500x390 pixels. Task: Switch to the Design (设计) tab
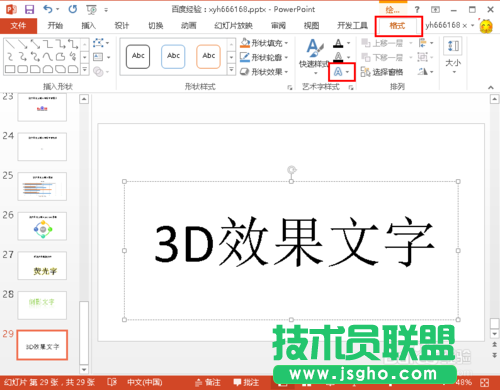122,26
